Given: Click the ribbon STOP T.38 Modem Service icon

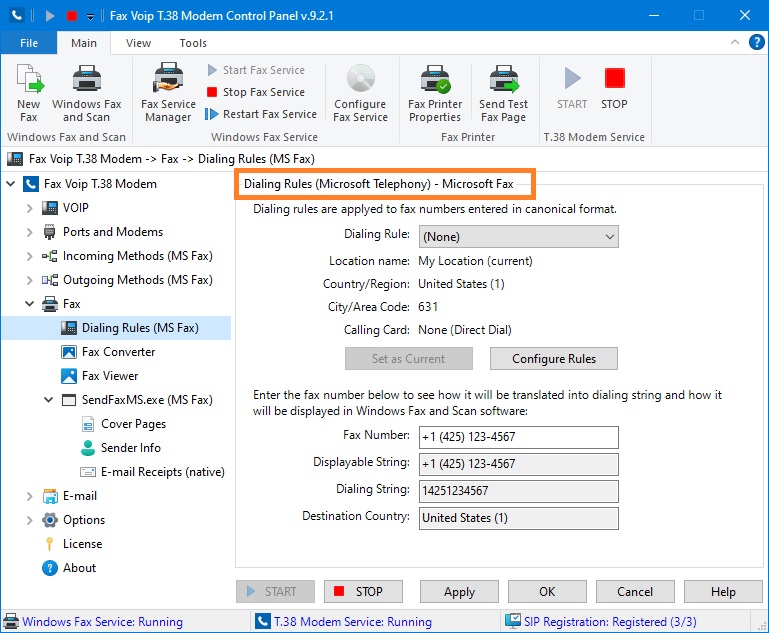Looking at the screenshot, I should [614, 88].
